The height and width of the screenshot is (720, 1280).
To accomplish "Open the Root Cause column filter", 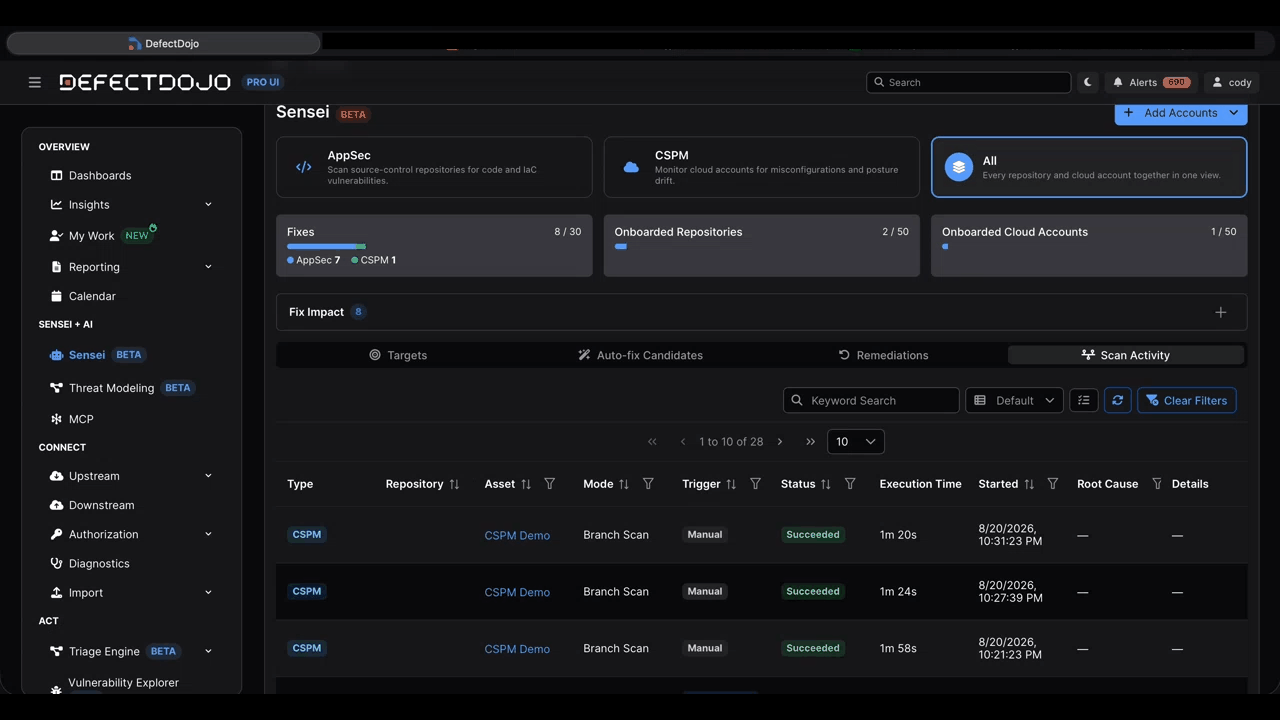I will [1157, 484].
